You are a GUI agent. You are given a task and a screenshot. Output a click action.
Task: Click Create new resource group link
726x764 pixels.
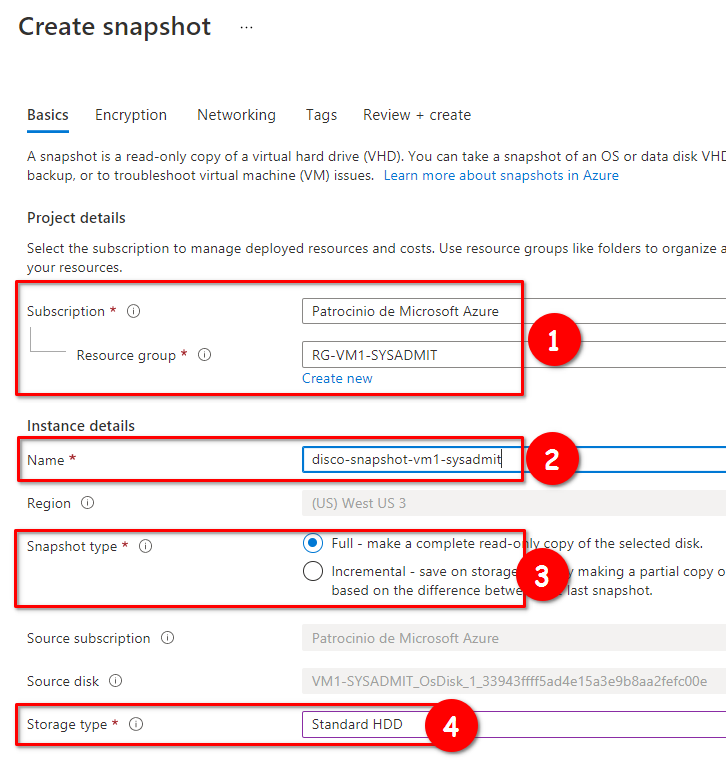(337, 378)
